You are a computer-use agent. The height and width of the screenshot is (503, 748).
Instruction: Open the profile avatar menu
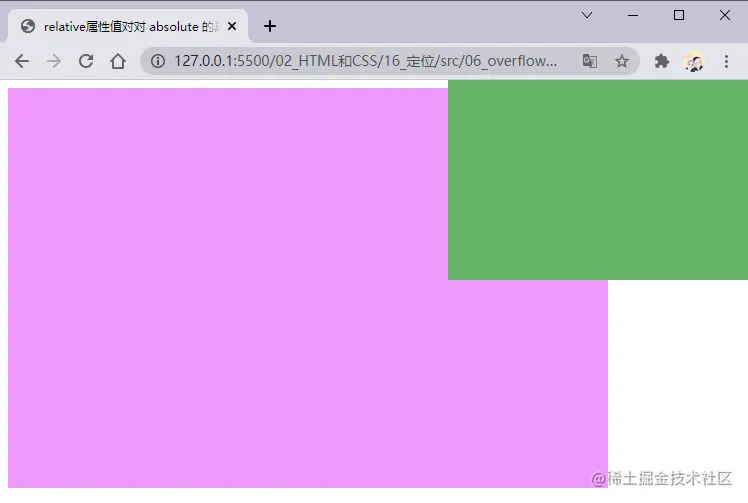click(x=694, y=61)
